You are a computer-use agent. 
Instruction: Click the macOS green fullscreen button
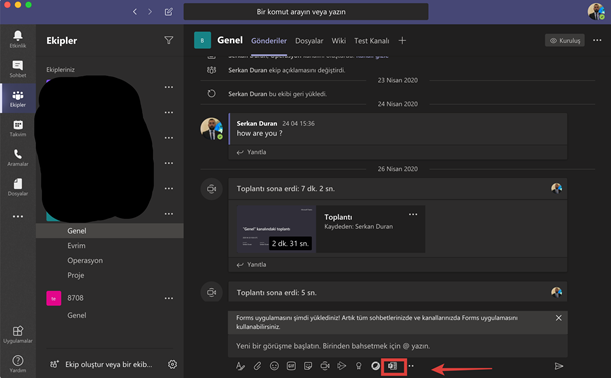click(28, 5)
